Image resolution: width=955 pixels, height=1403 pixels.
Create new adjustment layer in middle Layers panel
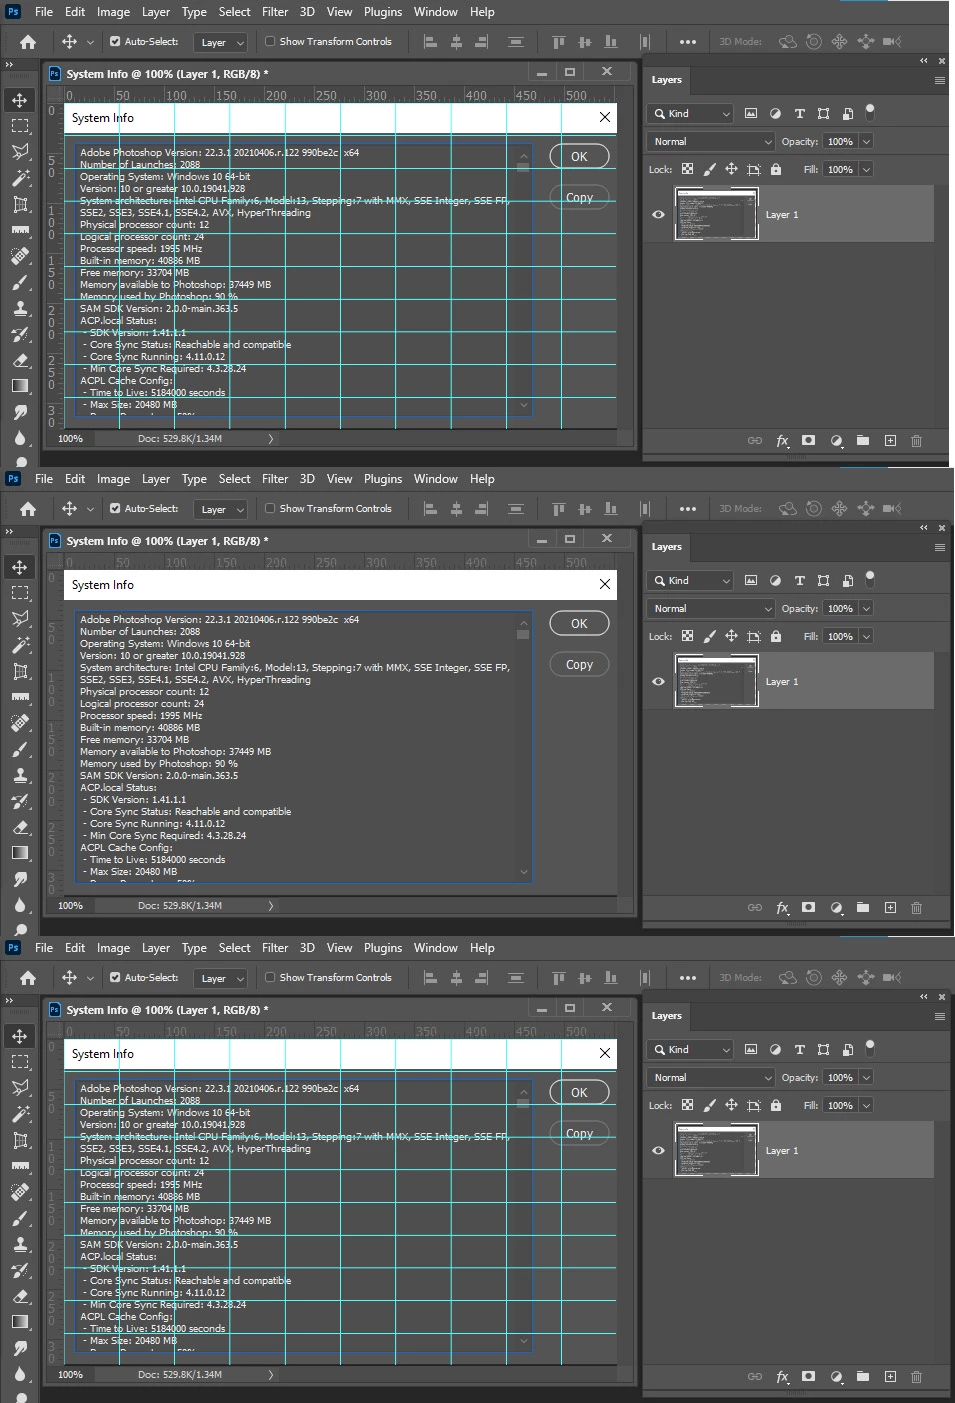point(836,907)
